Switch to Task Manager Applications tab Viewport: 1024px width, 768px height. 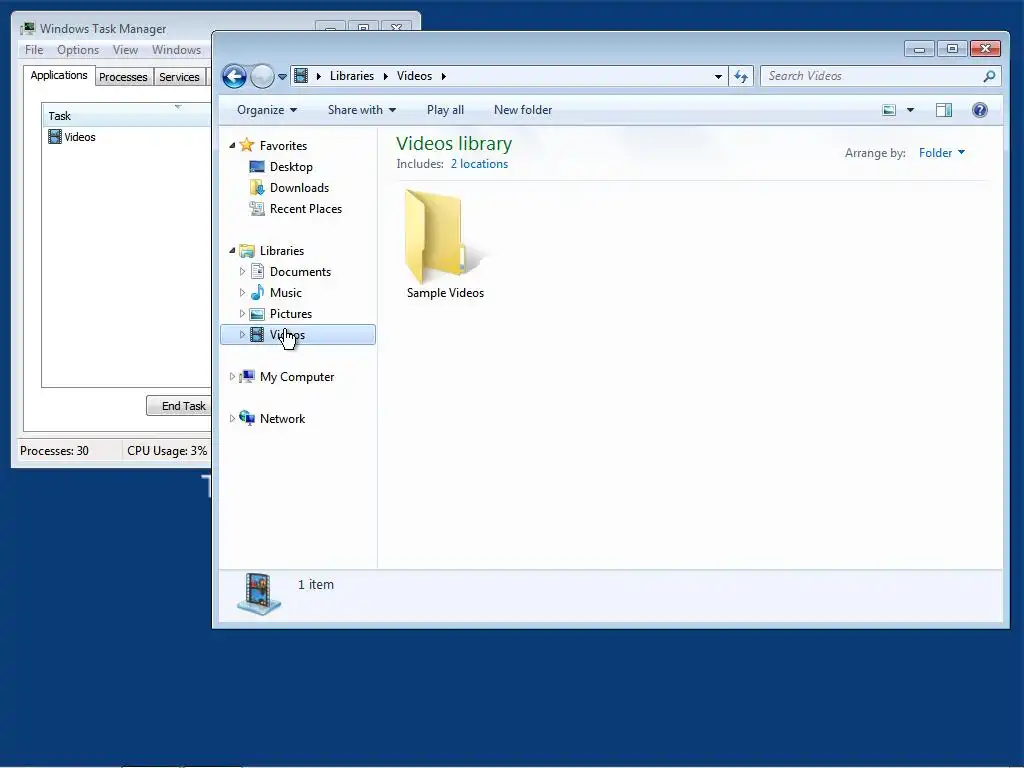(x=59, y=75)
